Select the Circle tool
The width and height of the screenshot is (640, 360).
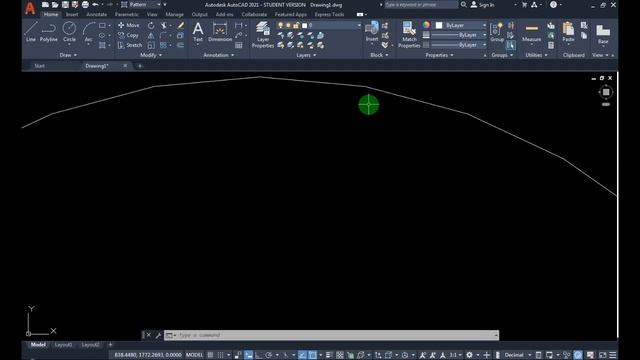69,32
